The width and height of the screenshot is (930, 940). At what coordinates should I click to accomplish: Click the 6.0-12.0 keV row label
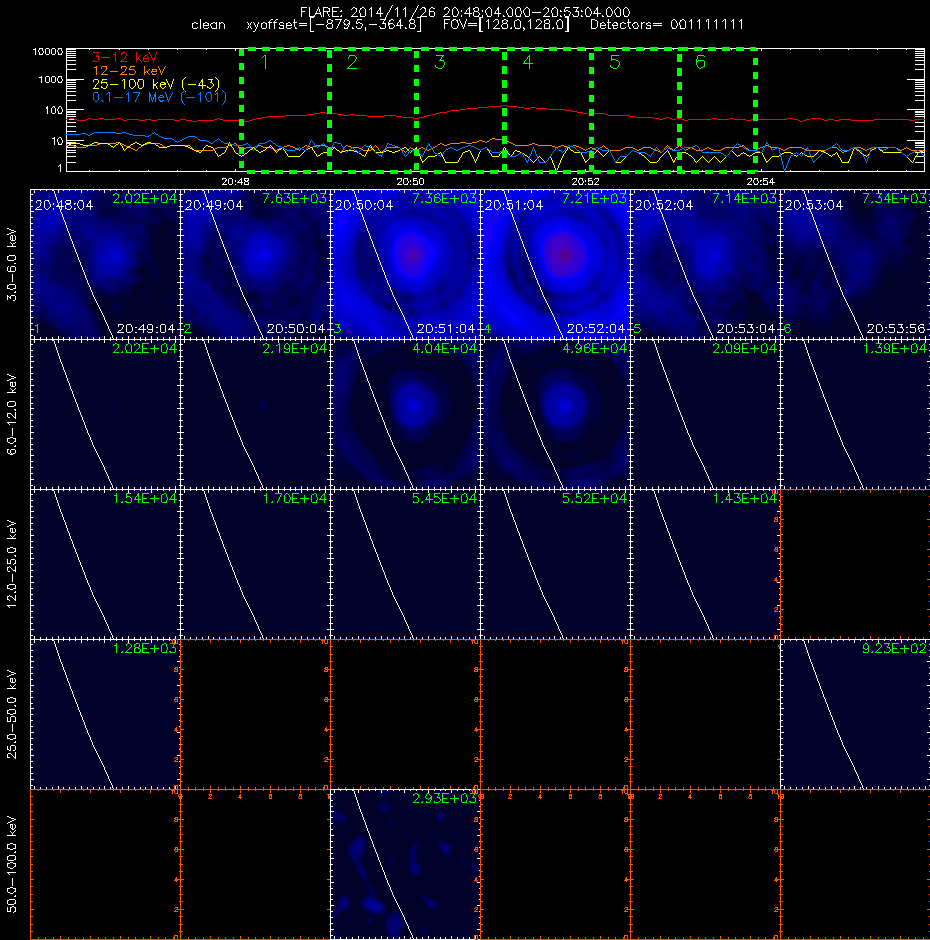12,414
